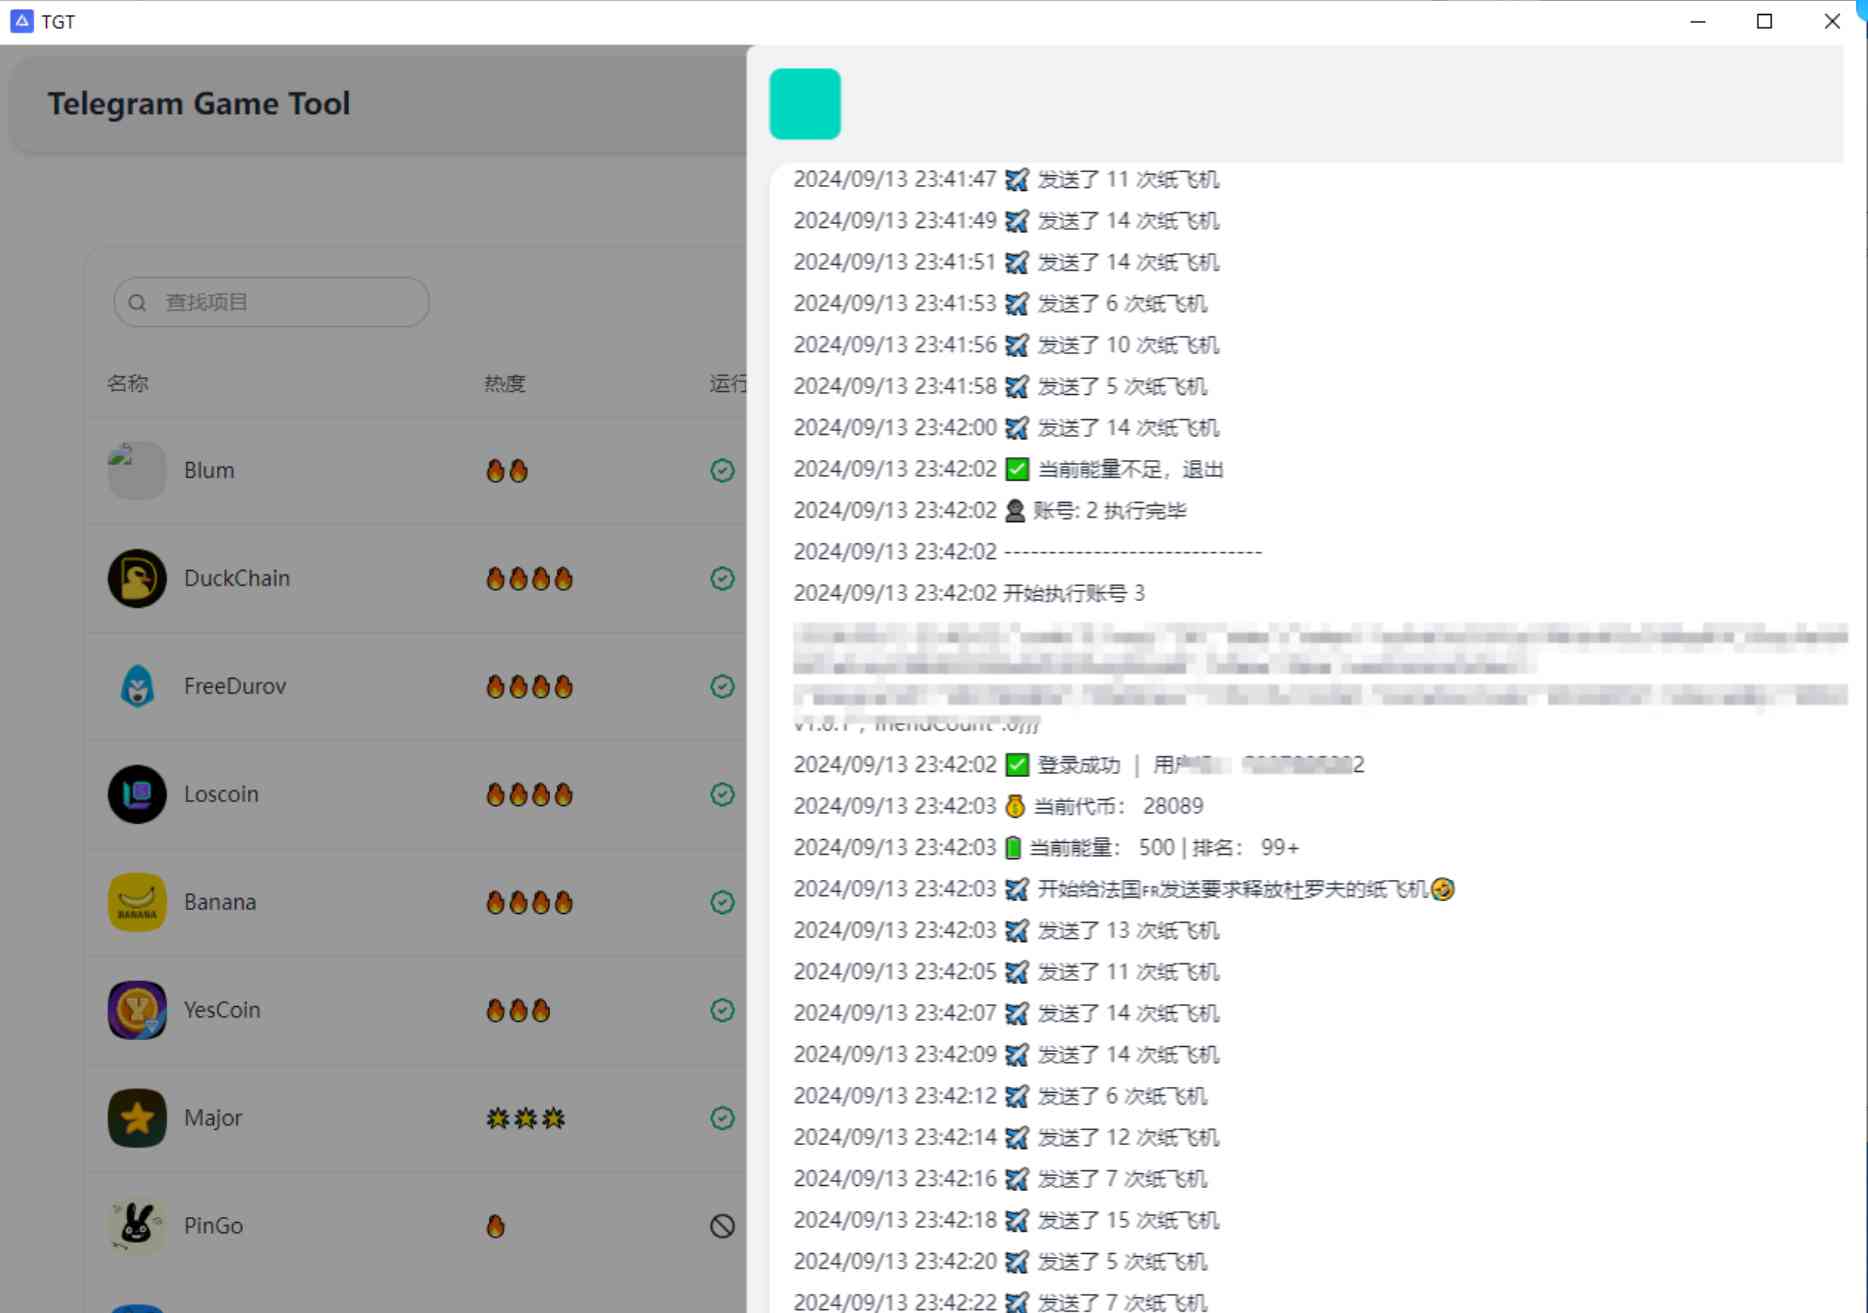Select the FreeDurov project name

click(x=235, y=686)
